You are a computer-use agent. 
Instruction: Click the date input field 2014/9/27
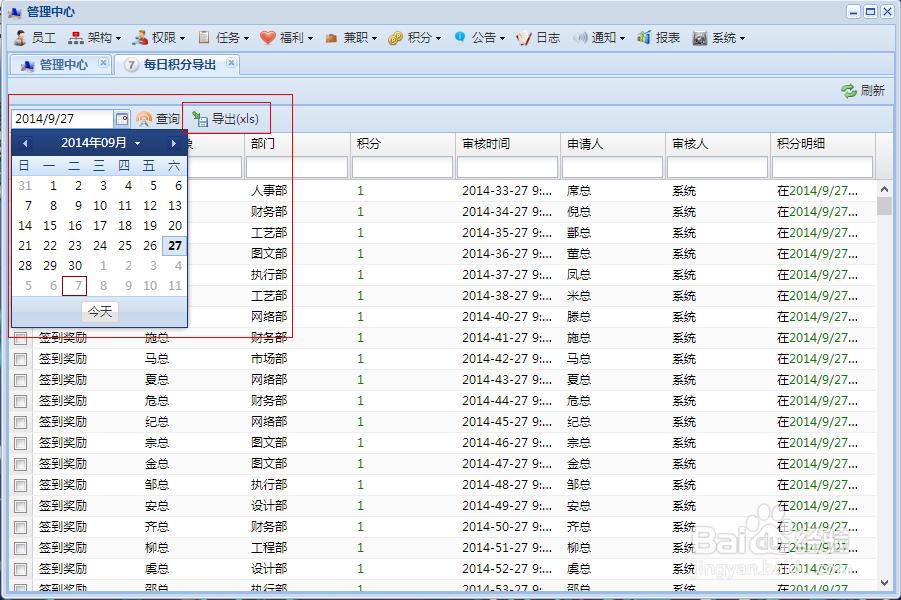pos(62,119)
